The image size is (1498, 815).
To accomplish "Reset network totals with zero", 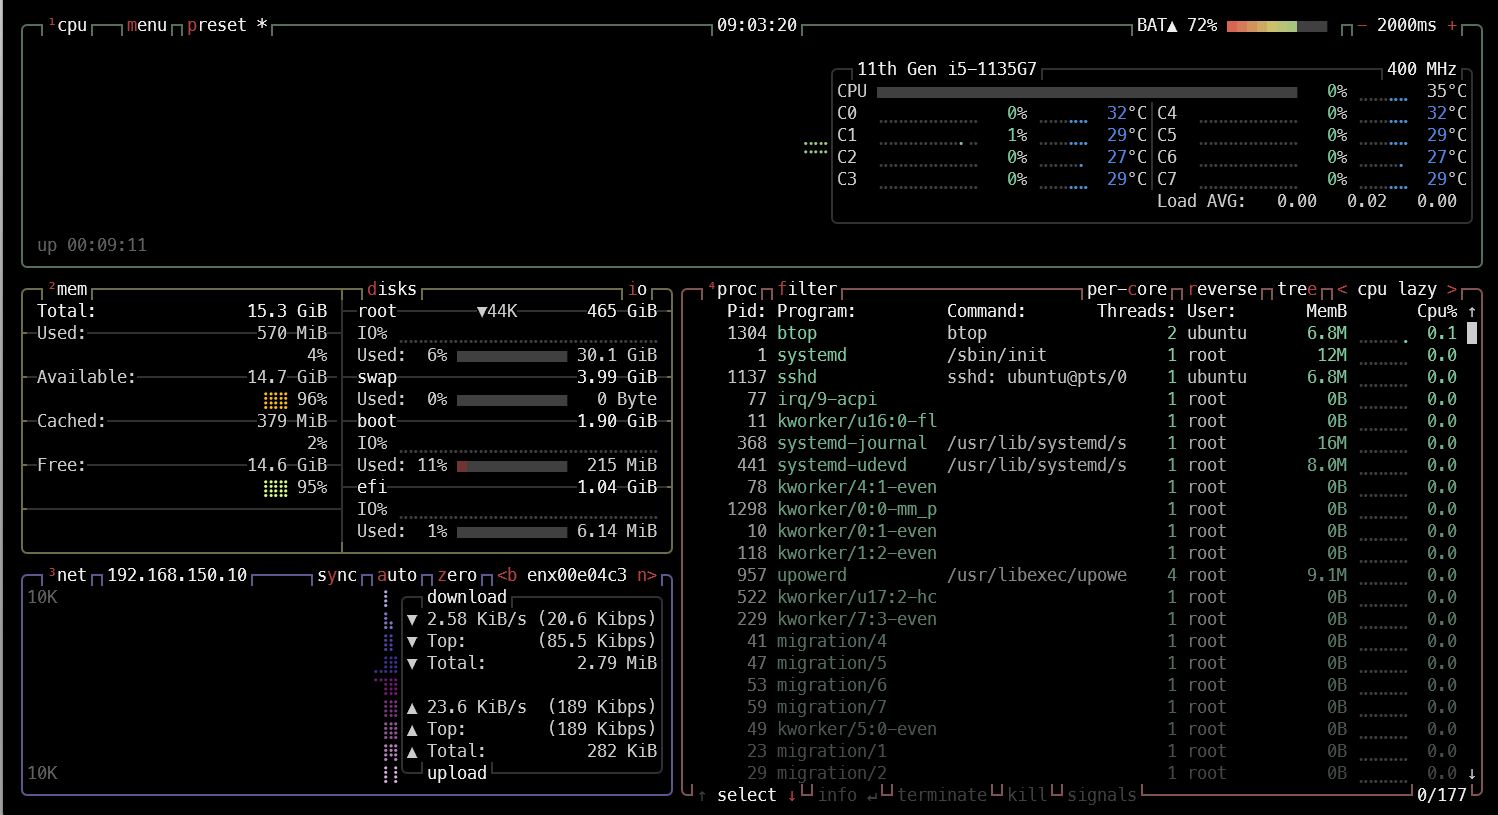I will (457, 575).
